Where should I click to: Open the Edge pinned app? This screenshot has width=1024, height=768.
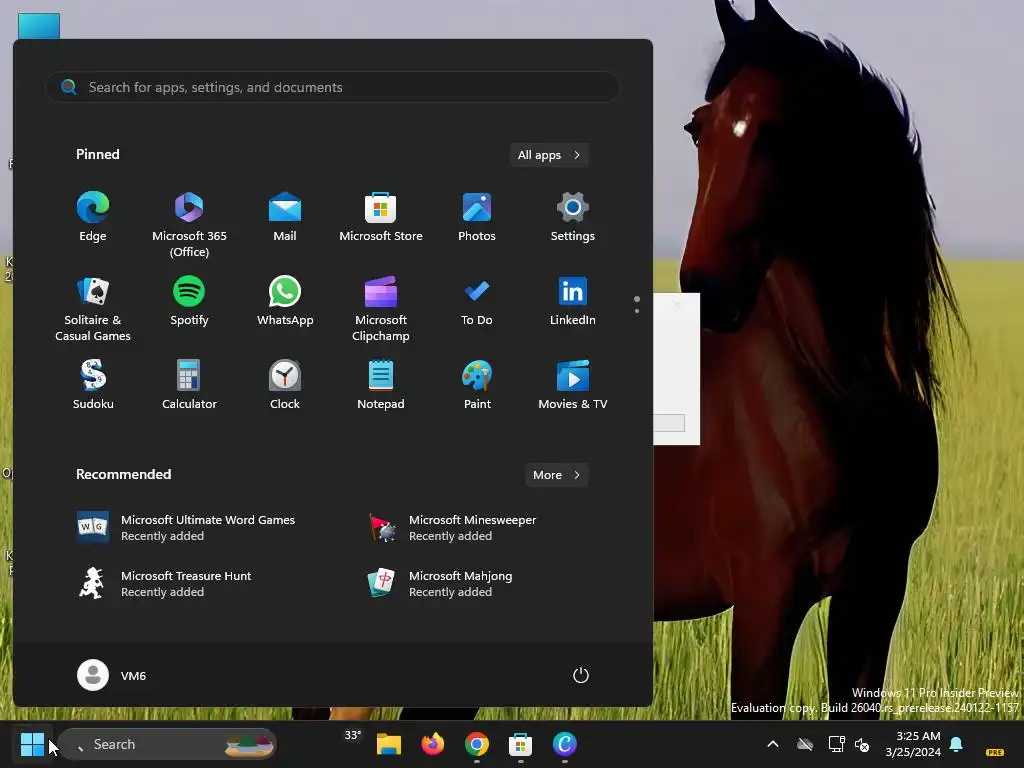[x=93, y=218]
